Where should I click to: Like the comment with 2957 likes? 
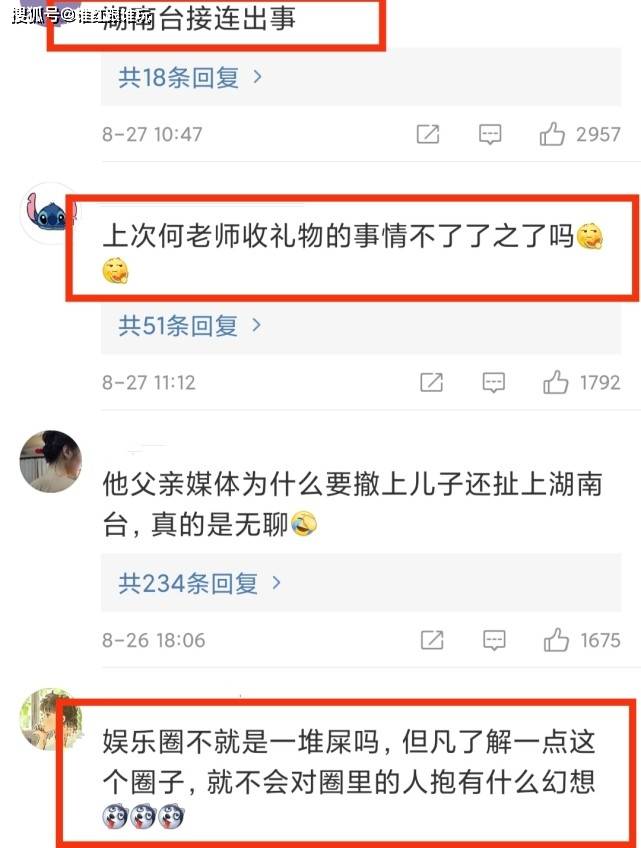[552, 134]
